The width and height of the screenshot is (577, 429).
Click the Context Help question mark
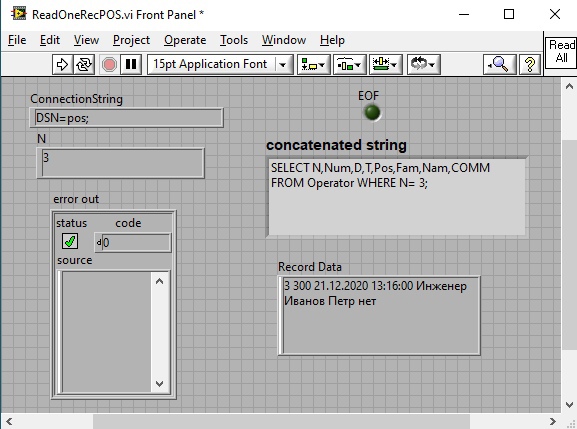click(x=530, y=64)
